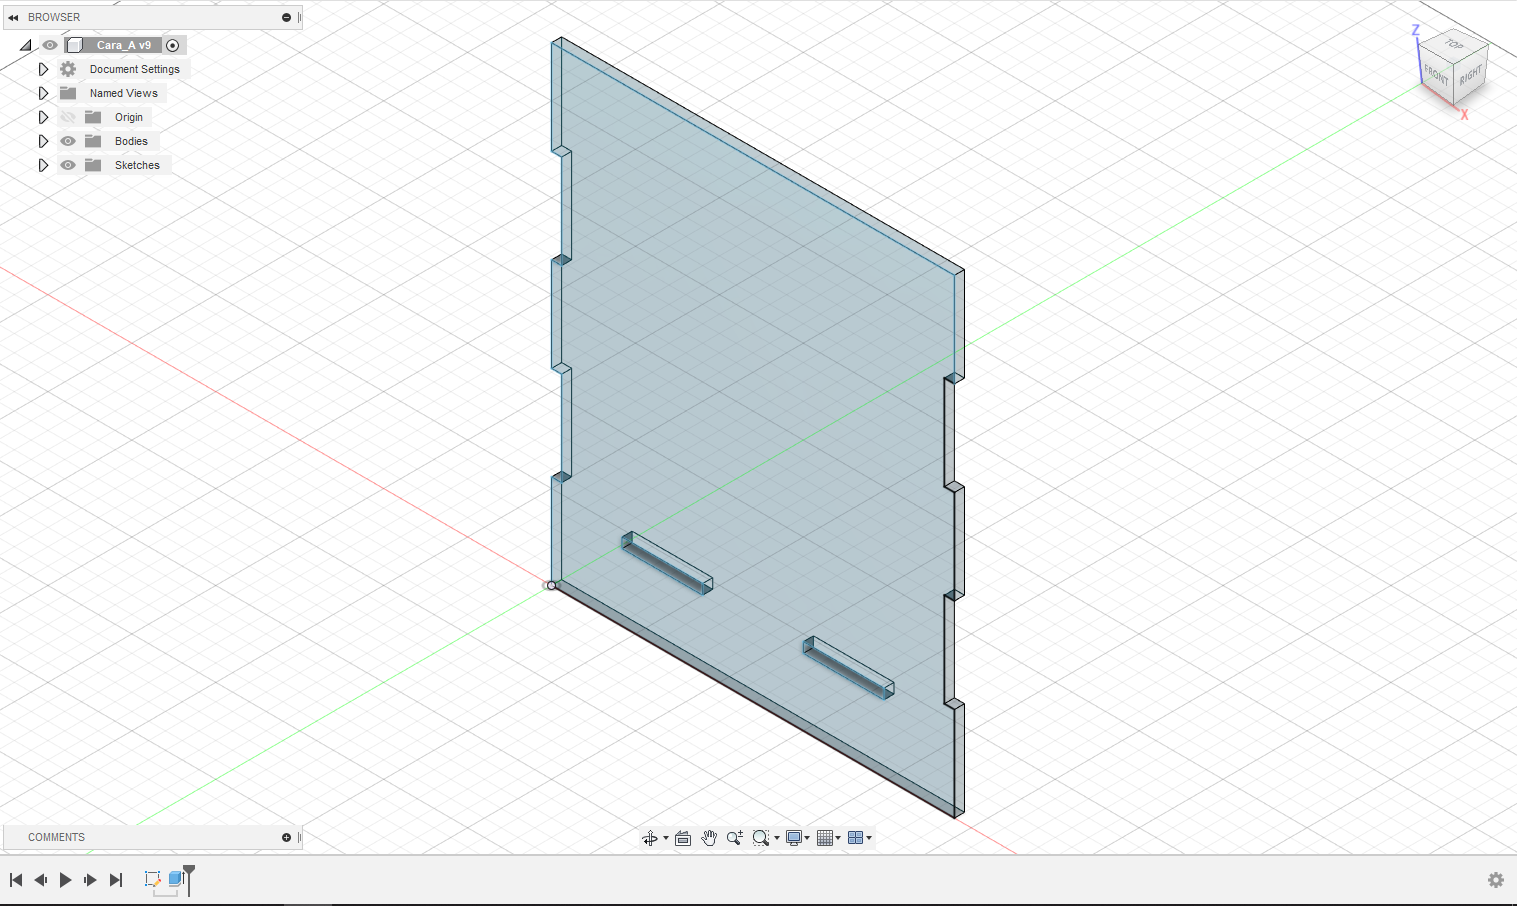
Task: Show the hidden Origin folder
Action: coord(68,117)
